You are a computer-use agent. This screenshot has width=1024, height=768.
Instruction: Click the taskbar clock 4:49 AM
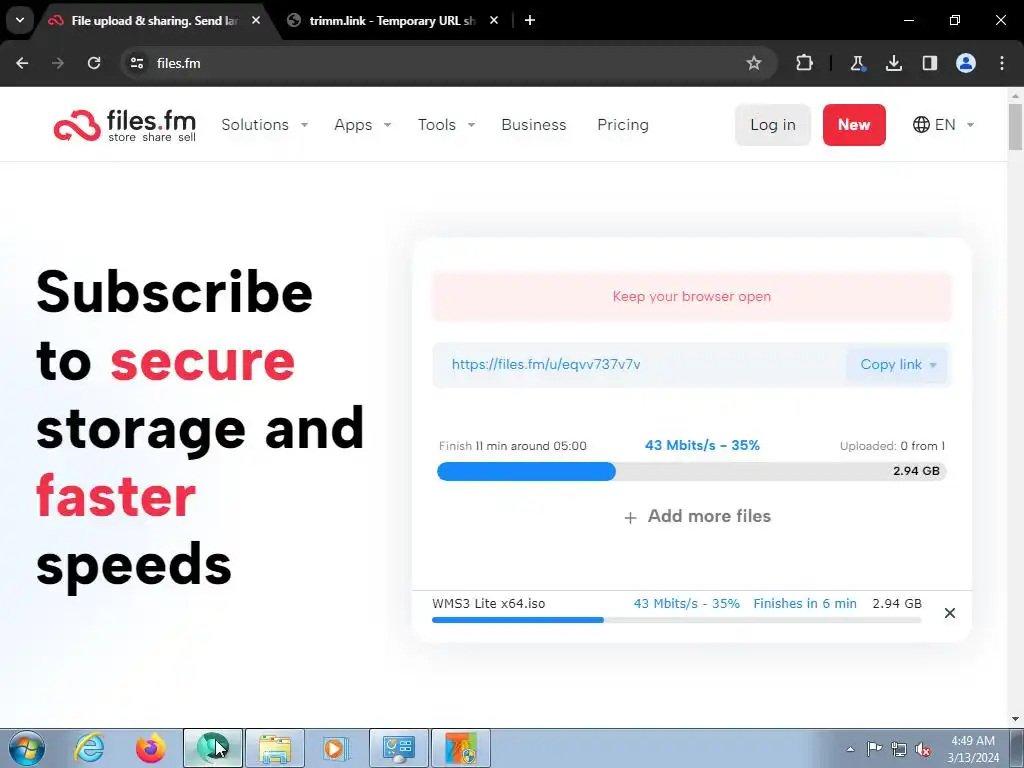tap(973, 741)
